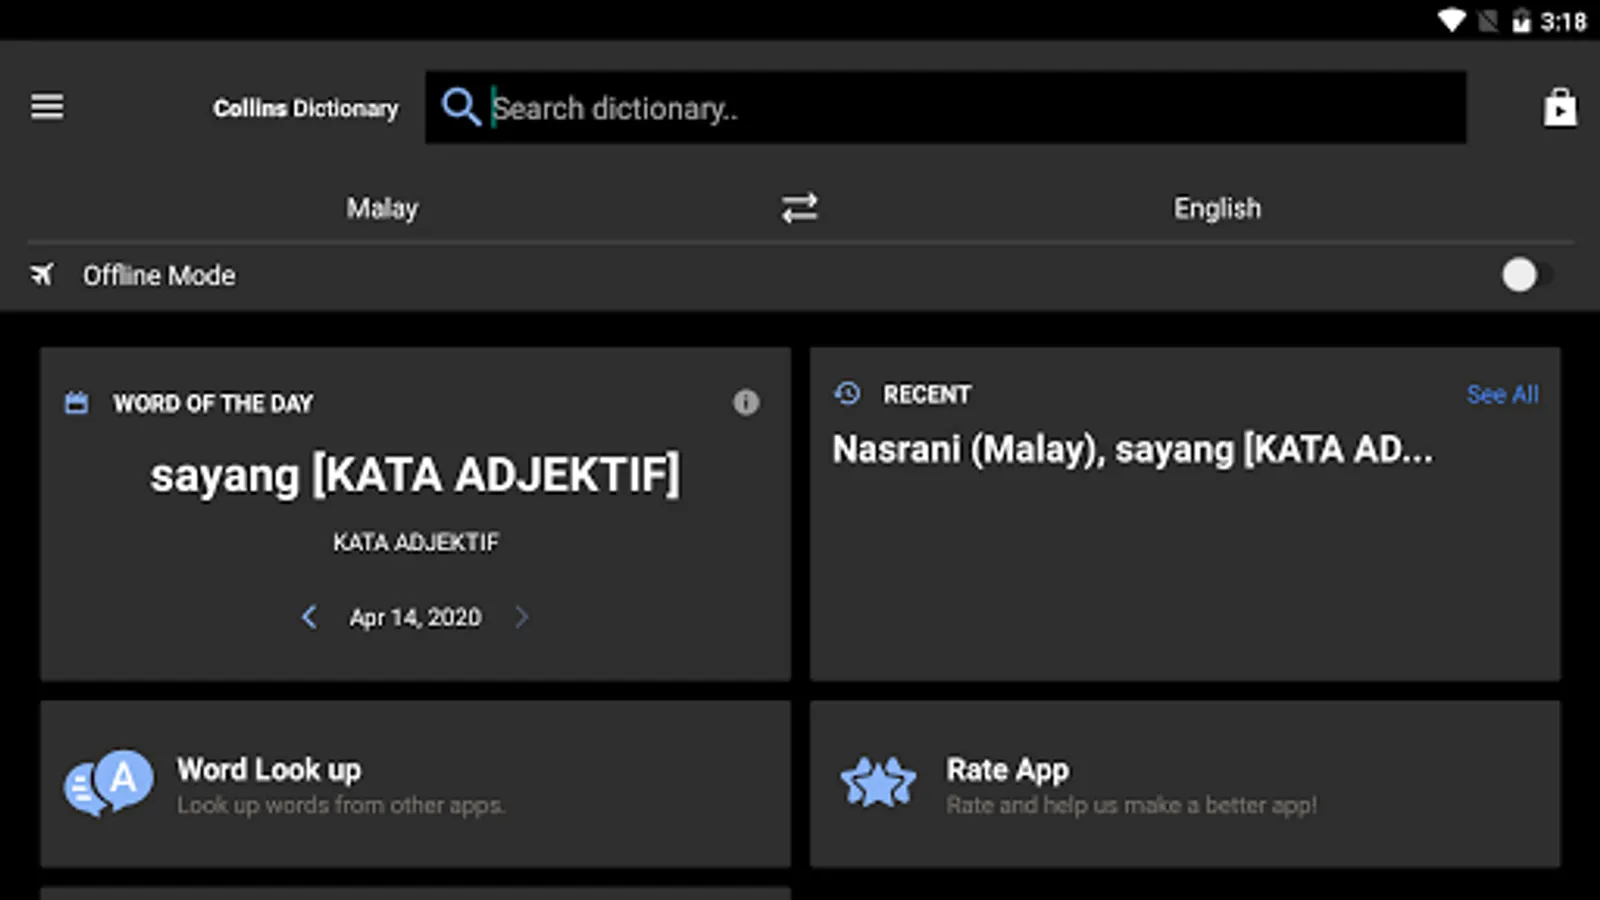Select English target language
Screen dimensions: 1600x900
(1217, 208)
